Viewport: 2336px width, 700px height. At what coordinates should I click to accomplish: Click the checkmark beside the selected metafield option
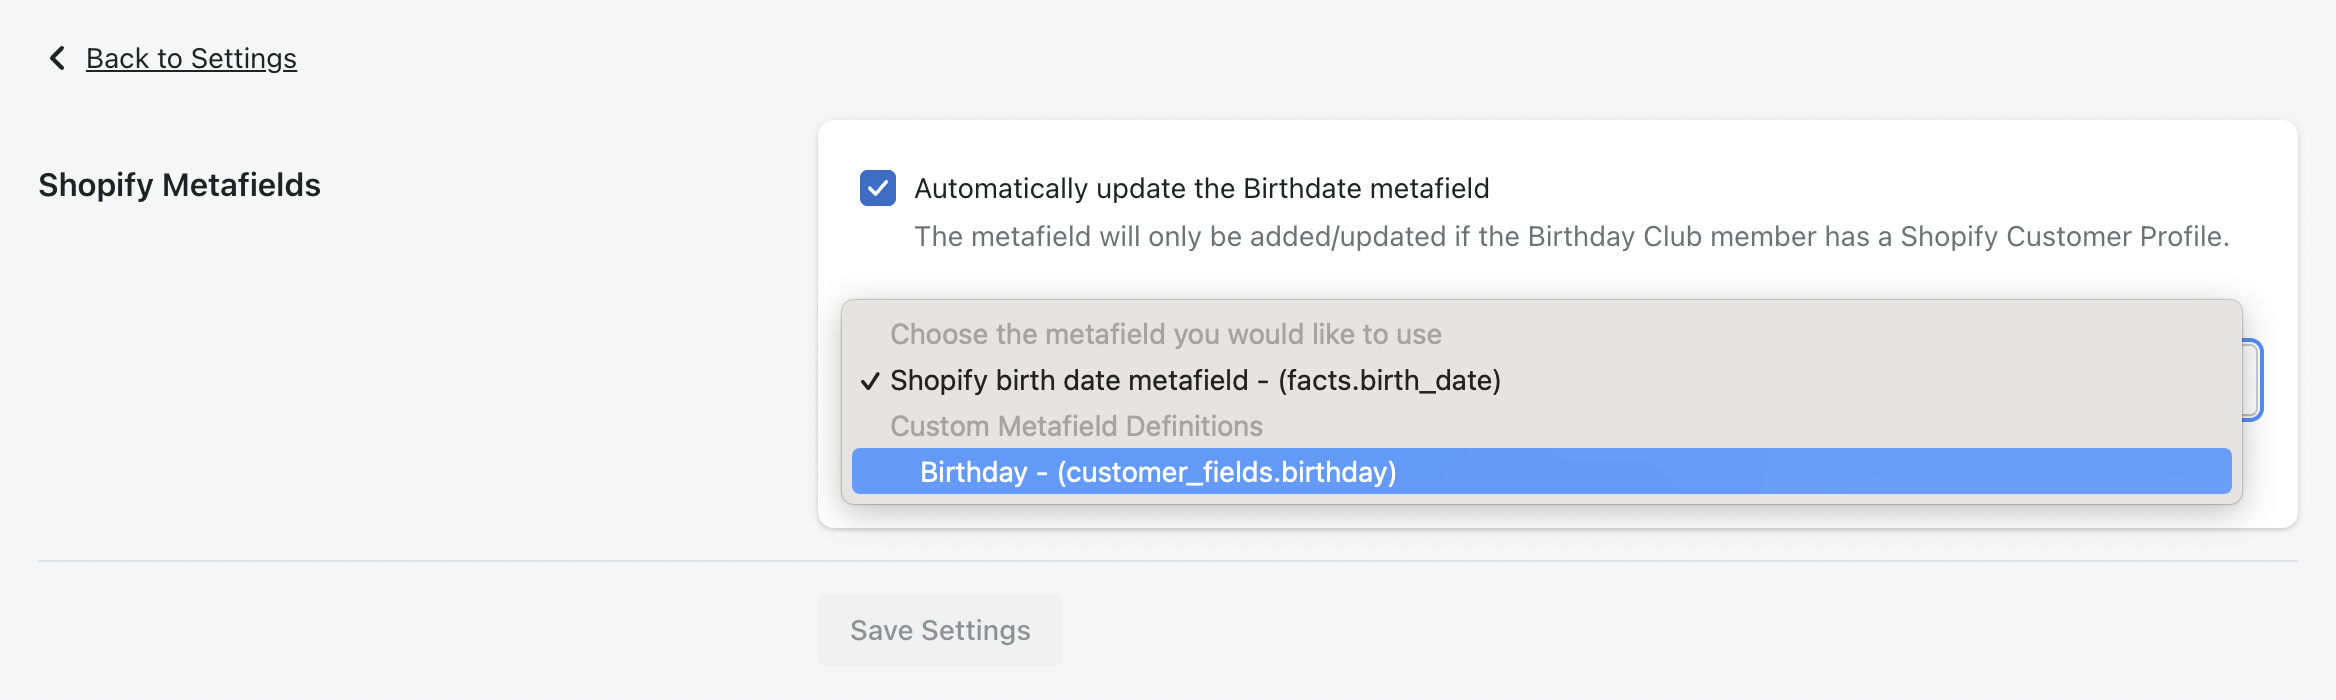pyautogui.click(x=870, y=381)
